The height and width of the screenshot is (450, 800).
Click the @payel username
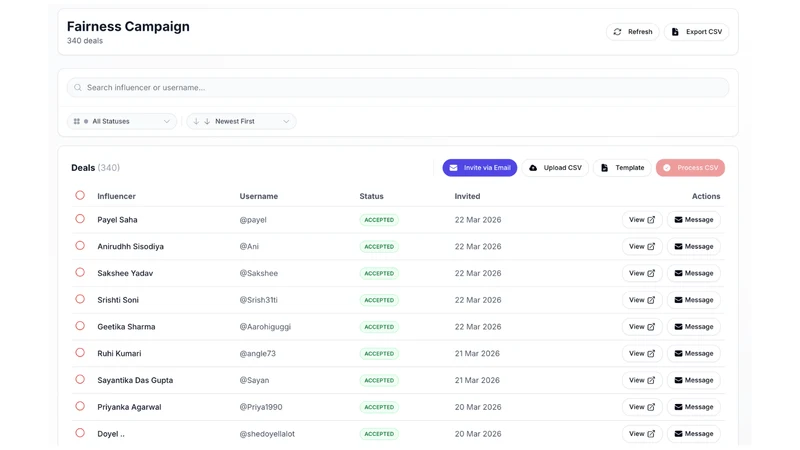coord(253,220)
